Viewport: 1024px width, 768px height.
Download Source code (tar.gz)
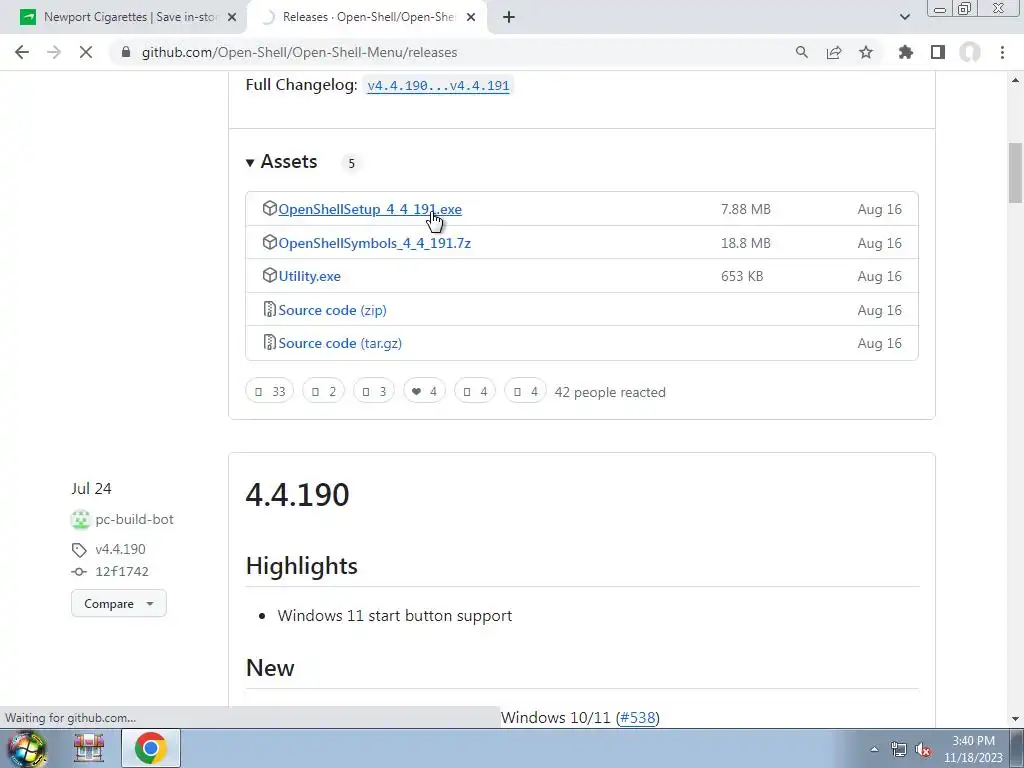340,344
